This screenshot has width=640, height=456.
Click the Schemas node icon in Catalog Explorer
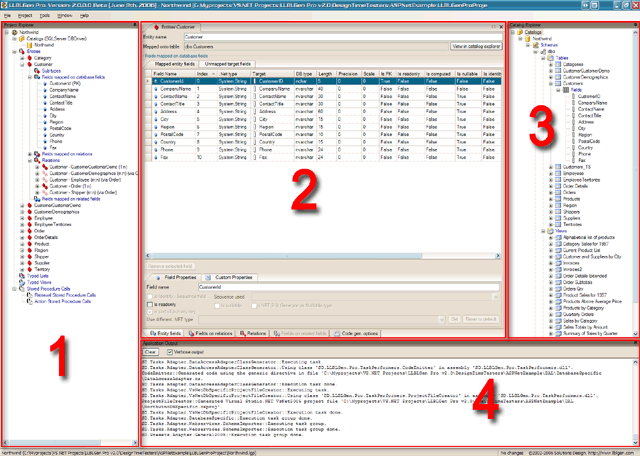(536, 45)
